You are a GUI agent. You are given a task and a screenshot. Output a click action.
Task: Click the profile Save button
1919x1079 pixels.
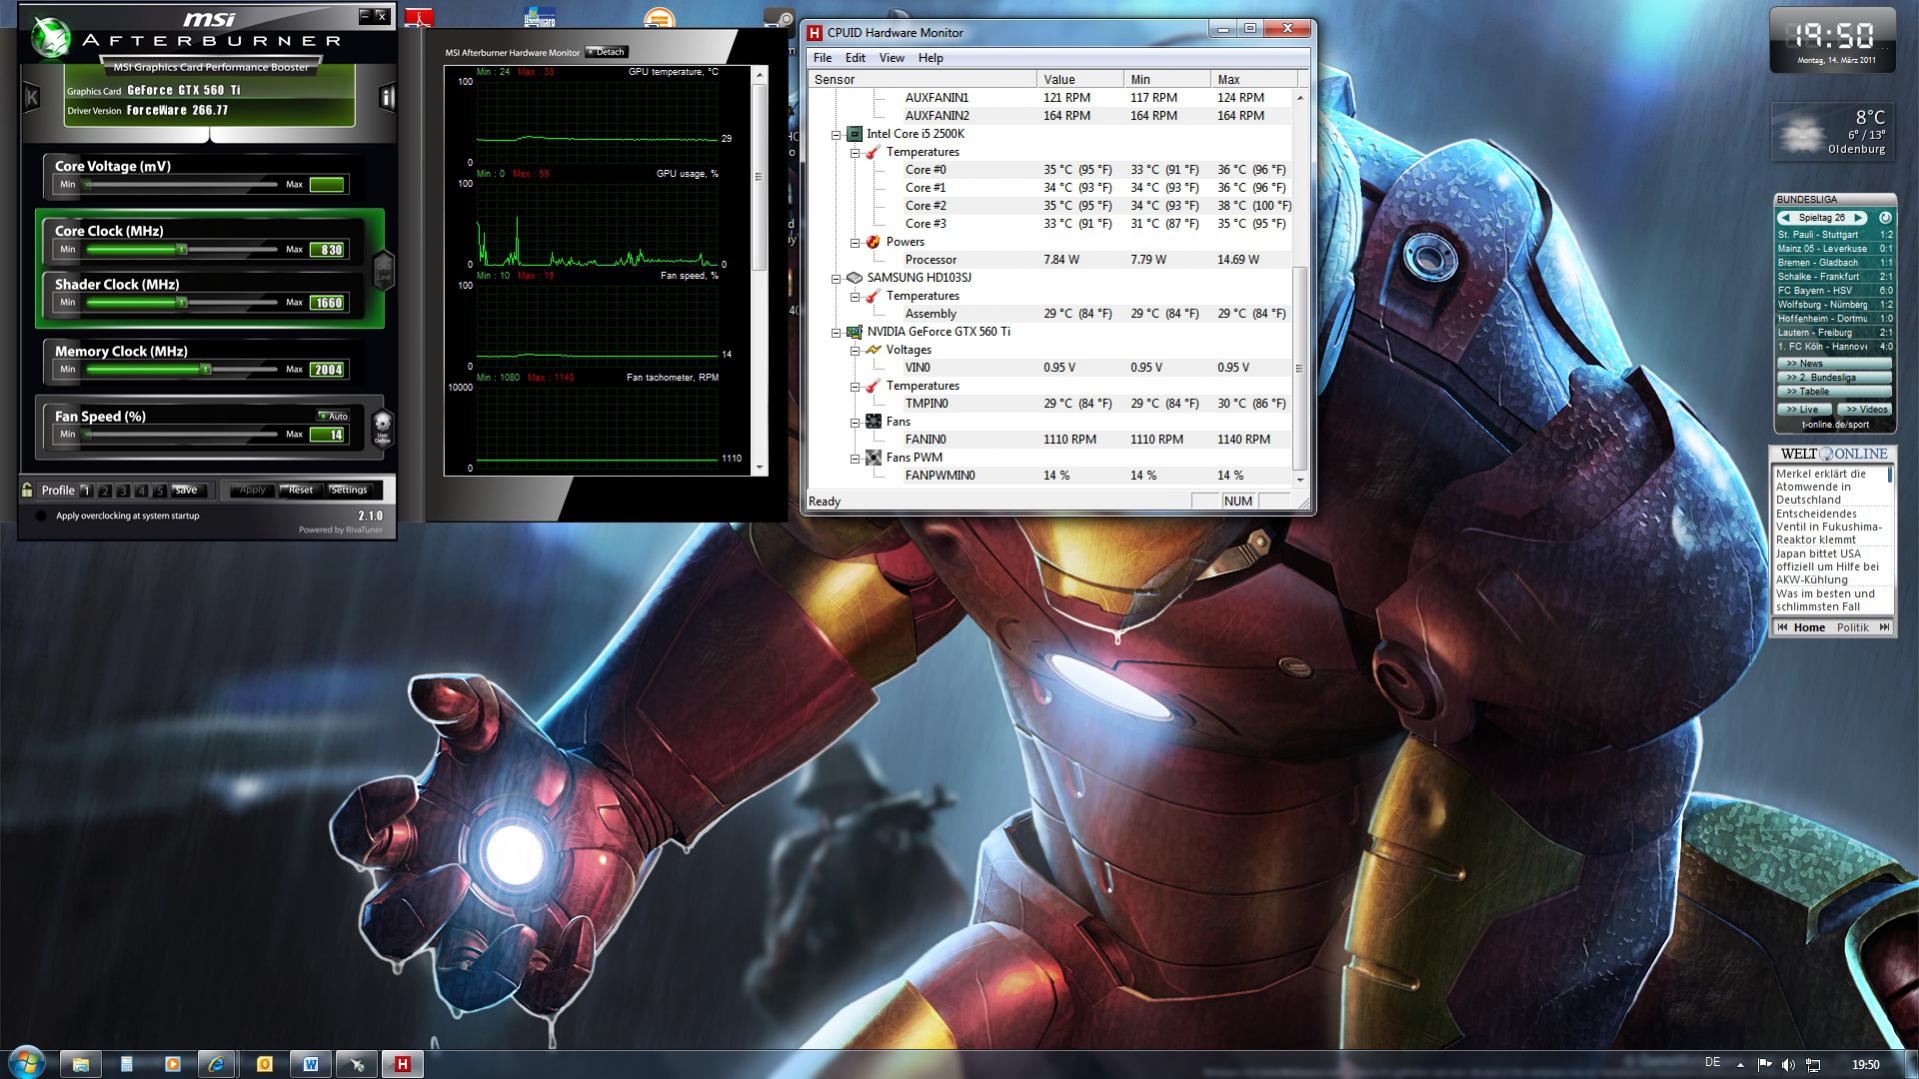tap(187, 490)
